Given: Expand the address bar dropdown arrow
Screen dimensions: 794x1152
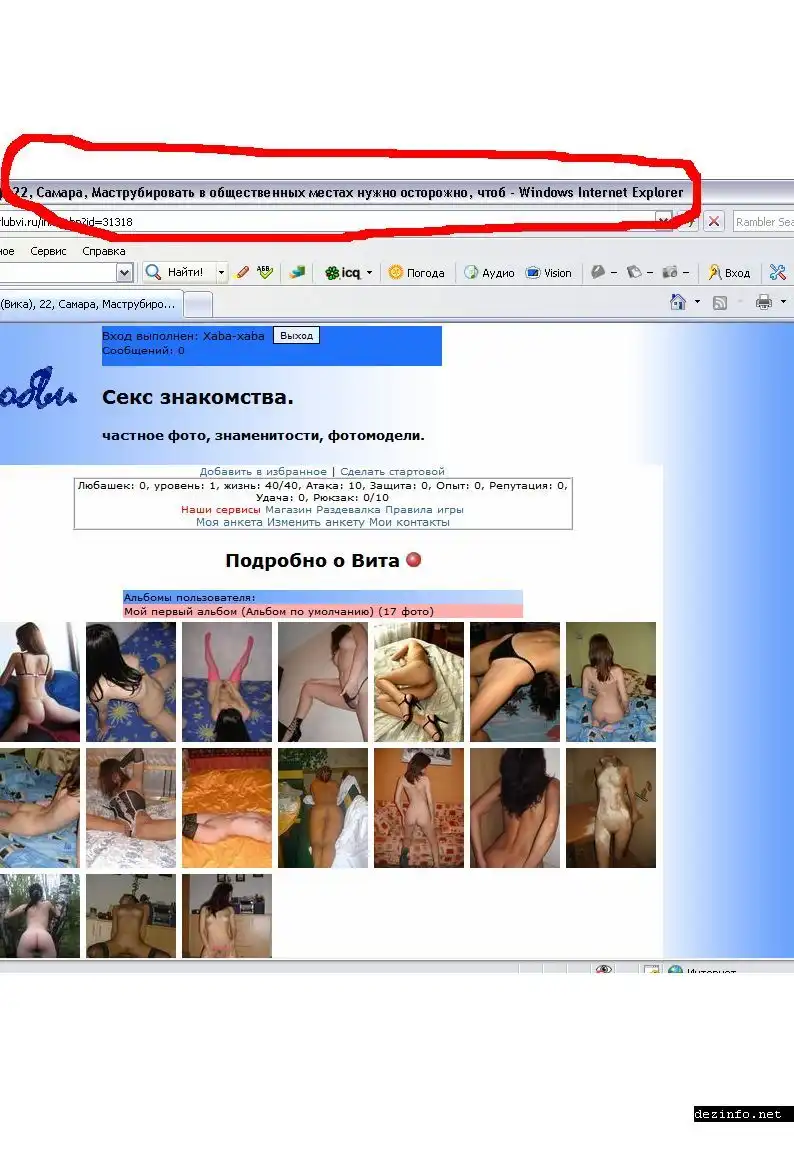Looking at the screenshot, I should pyautogui.click(x=663, y=221).
